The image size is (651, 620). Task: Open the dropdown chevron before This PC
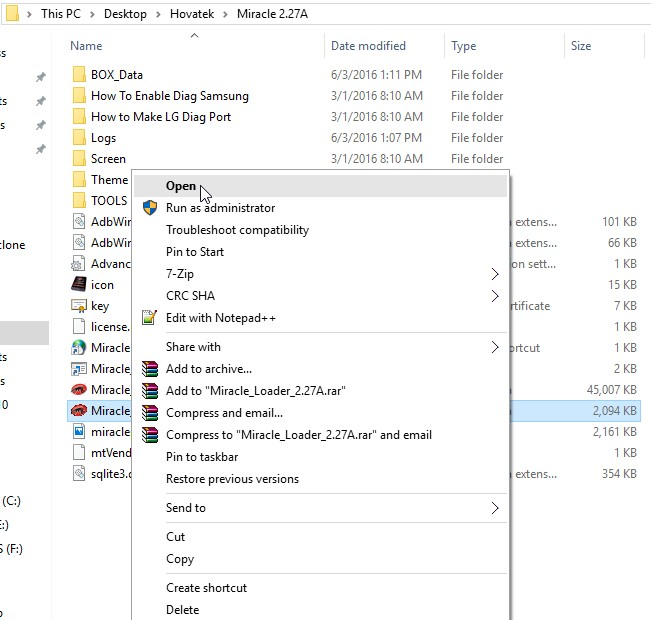[29, 14]
